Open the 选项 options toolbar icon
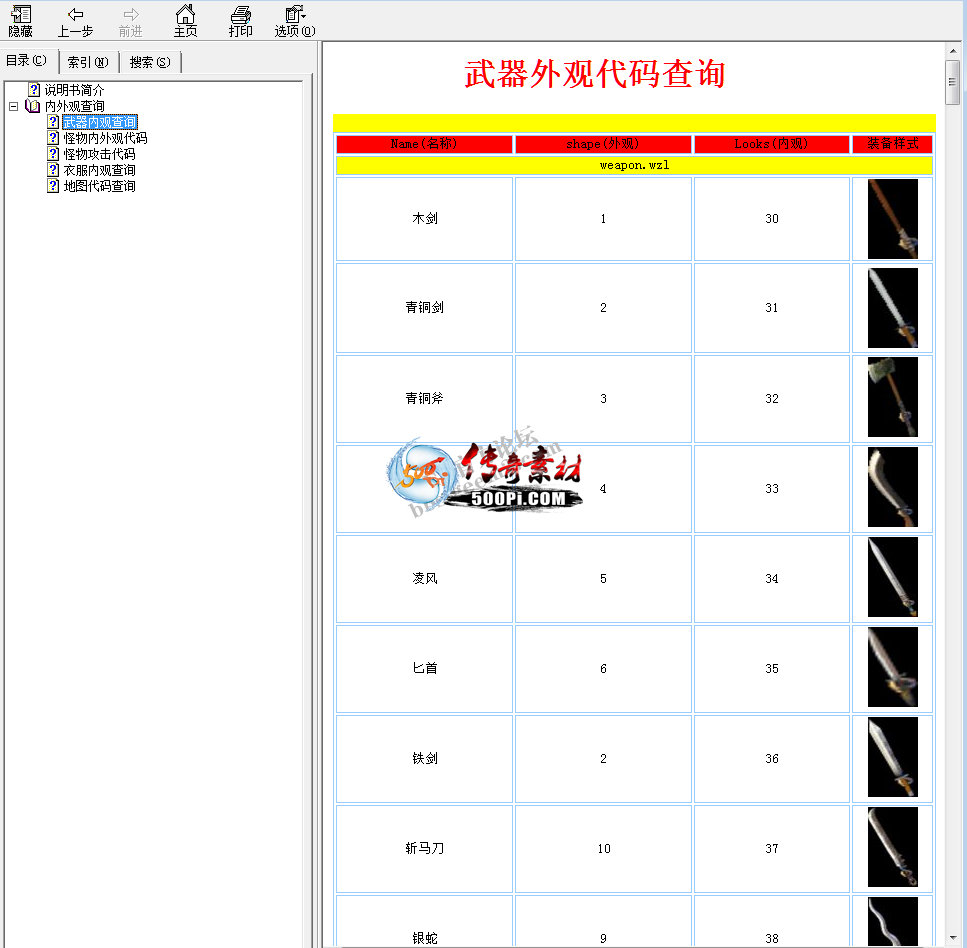The image size is (967, 948). pyautogui.click(x=295, y=22)
